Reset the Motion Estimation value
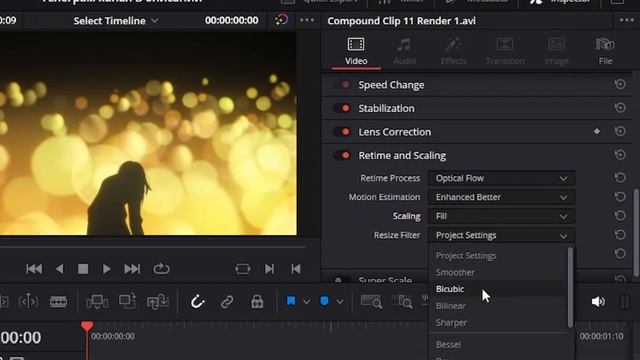This screenshot has width=640, height=360. pos(620,197)
